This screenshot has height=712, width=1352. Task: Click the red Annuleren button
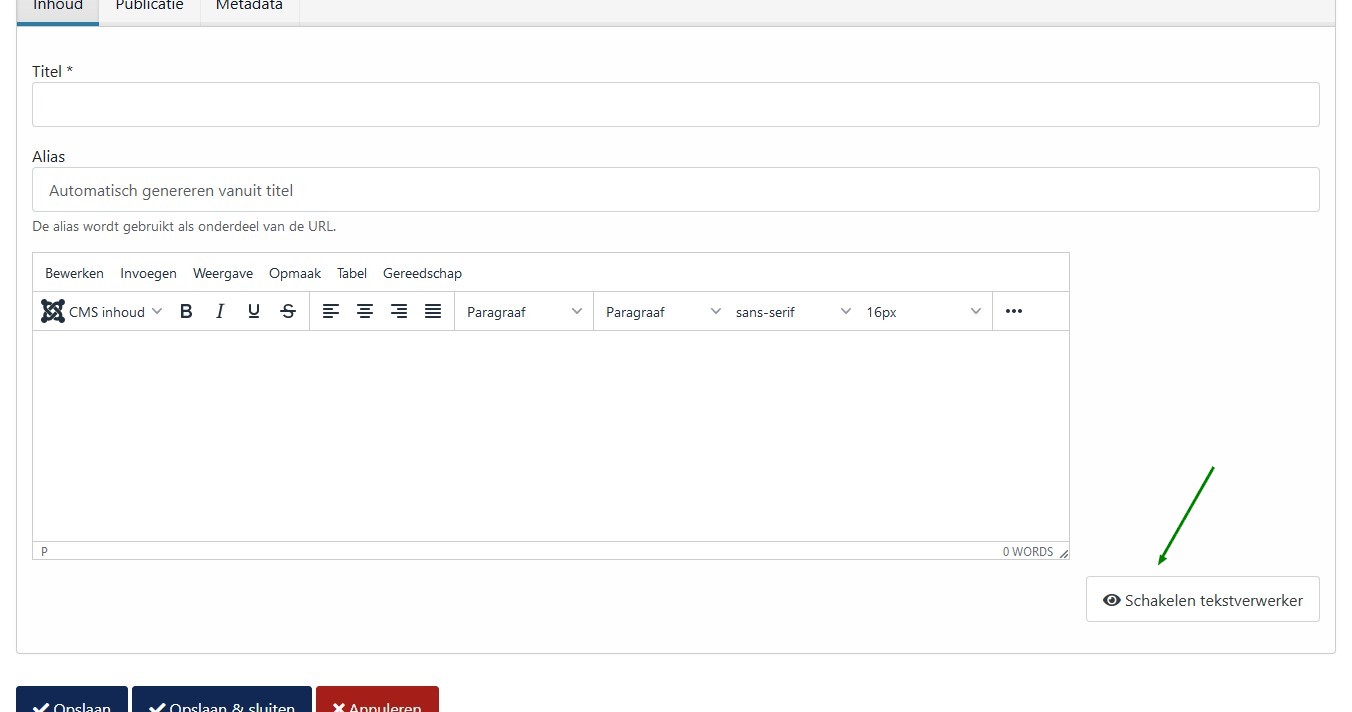pyautogui.click(x=377, y=699)
